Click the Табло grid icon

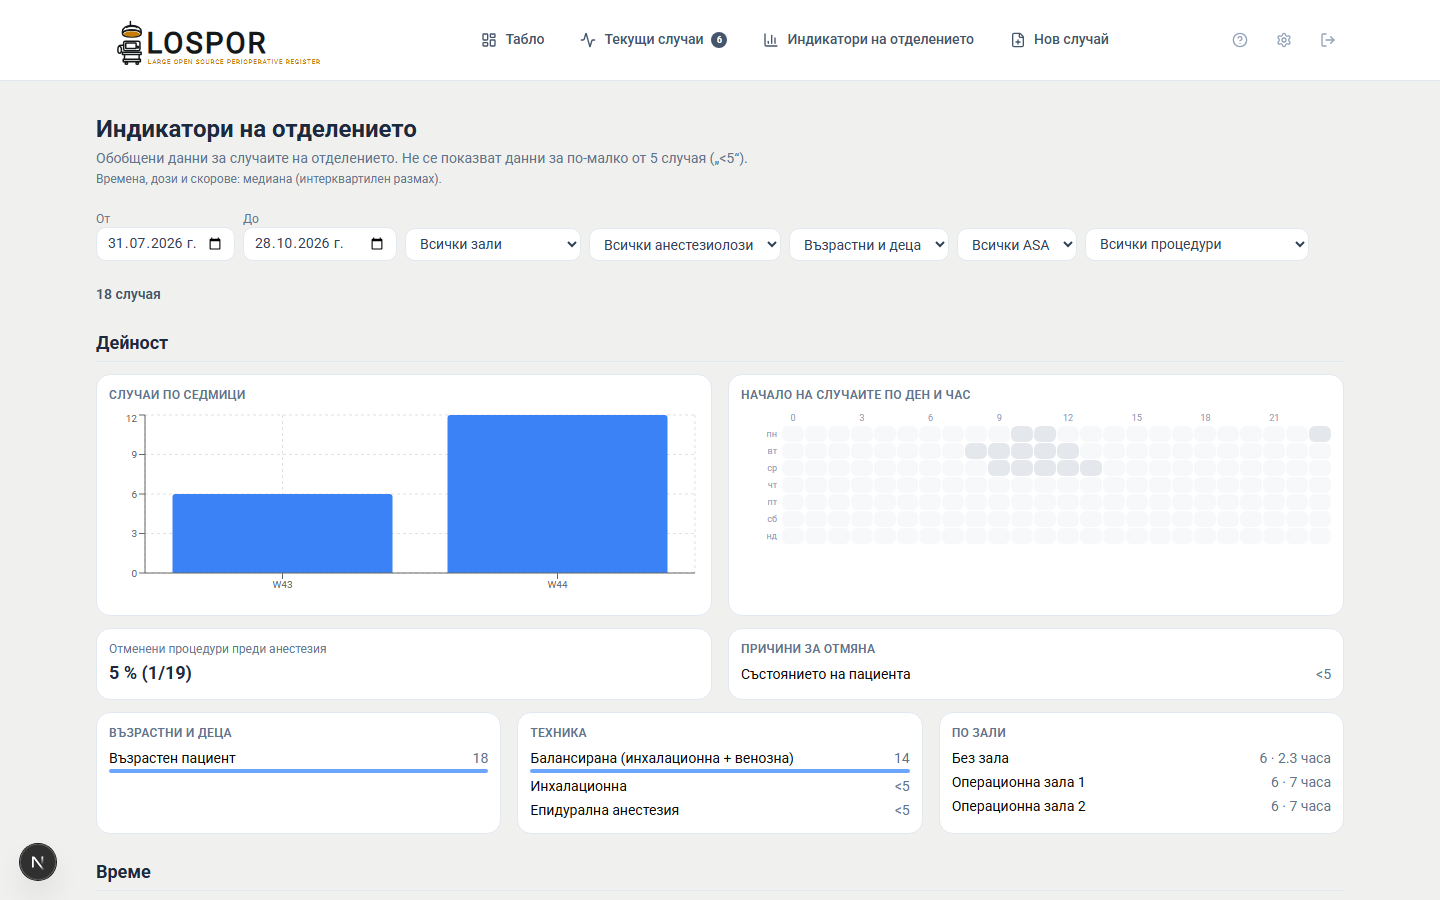[489, 40]
